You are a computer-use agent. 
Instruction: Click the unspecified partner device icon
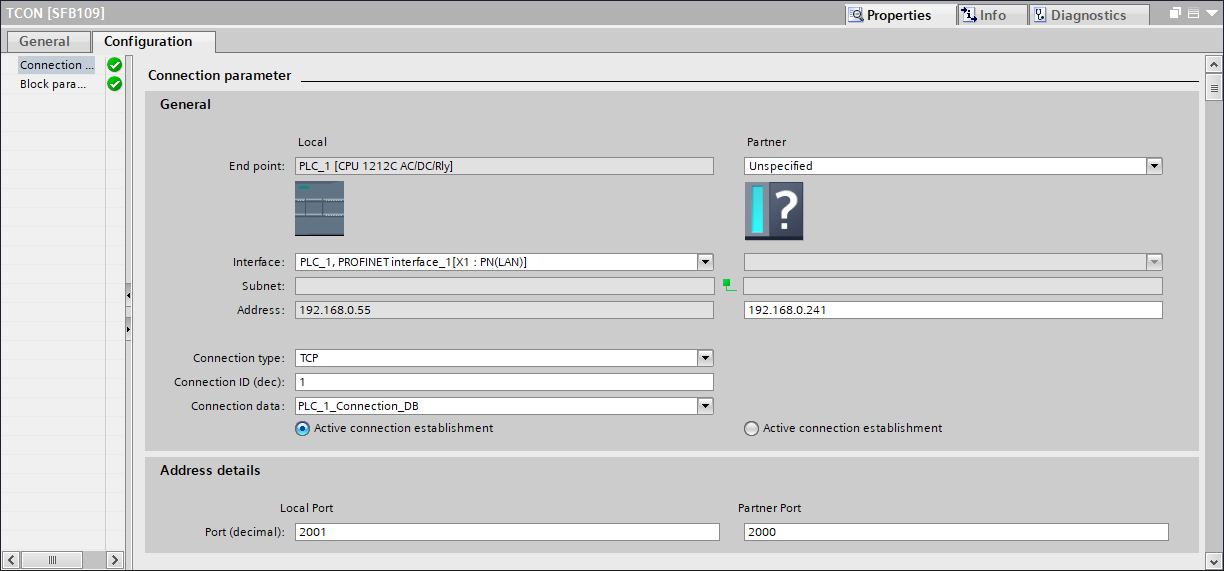point(773,211)
